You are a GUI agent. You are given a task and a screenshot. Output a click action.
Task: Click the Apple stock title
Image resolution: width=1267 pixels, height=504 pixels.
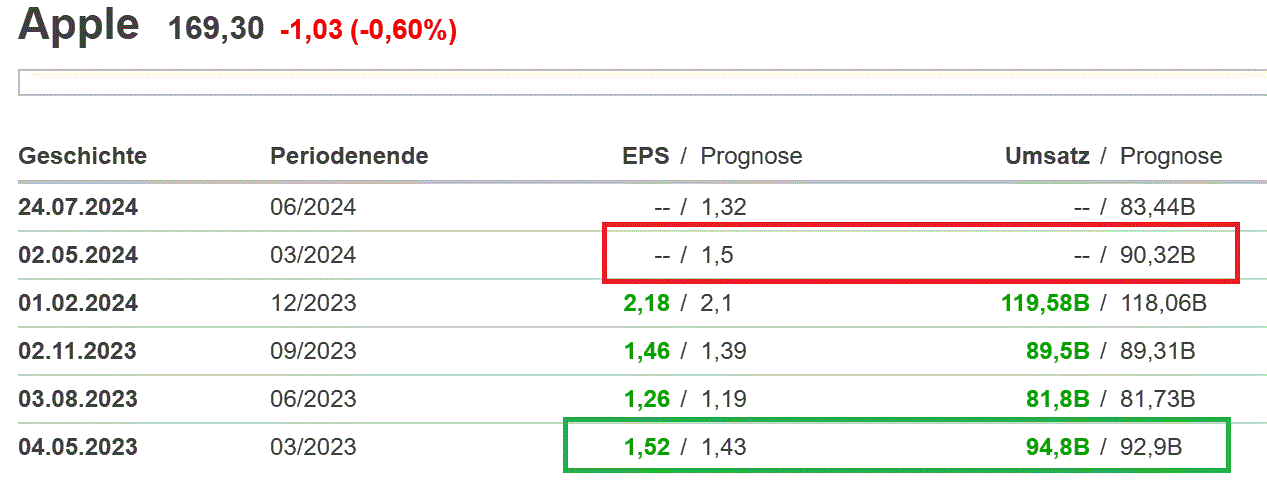coord(79,26)
